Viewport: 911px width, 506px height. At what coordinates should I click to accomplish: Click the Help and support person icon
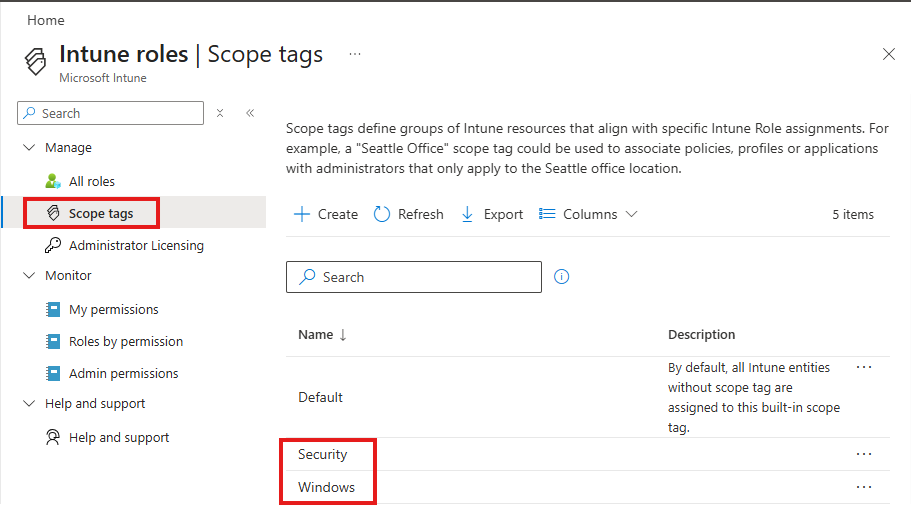click(54, 437)
